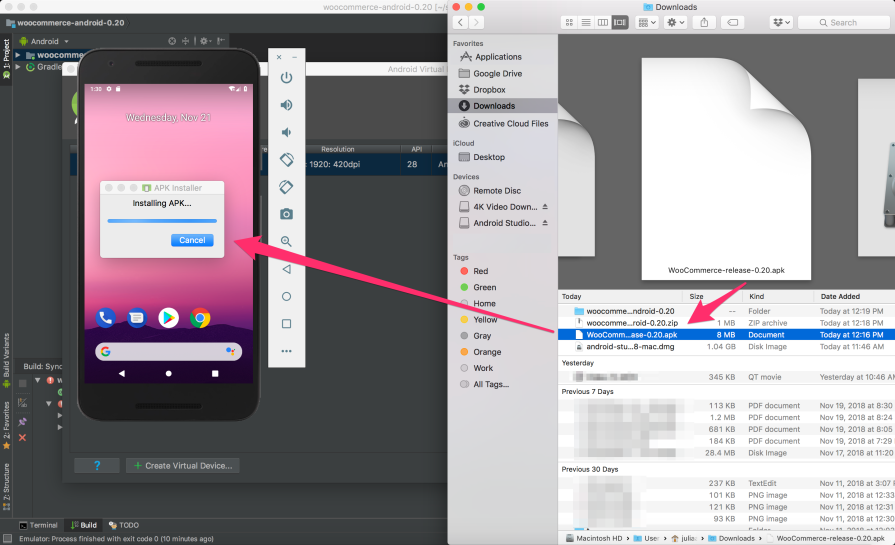
Task: Click the emulator toolbar home circle icon
Action: [x=287, y=296]
